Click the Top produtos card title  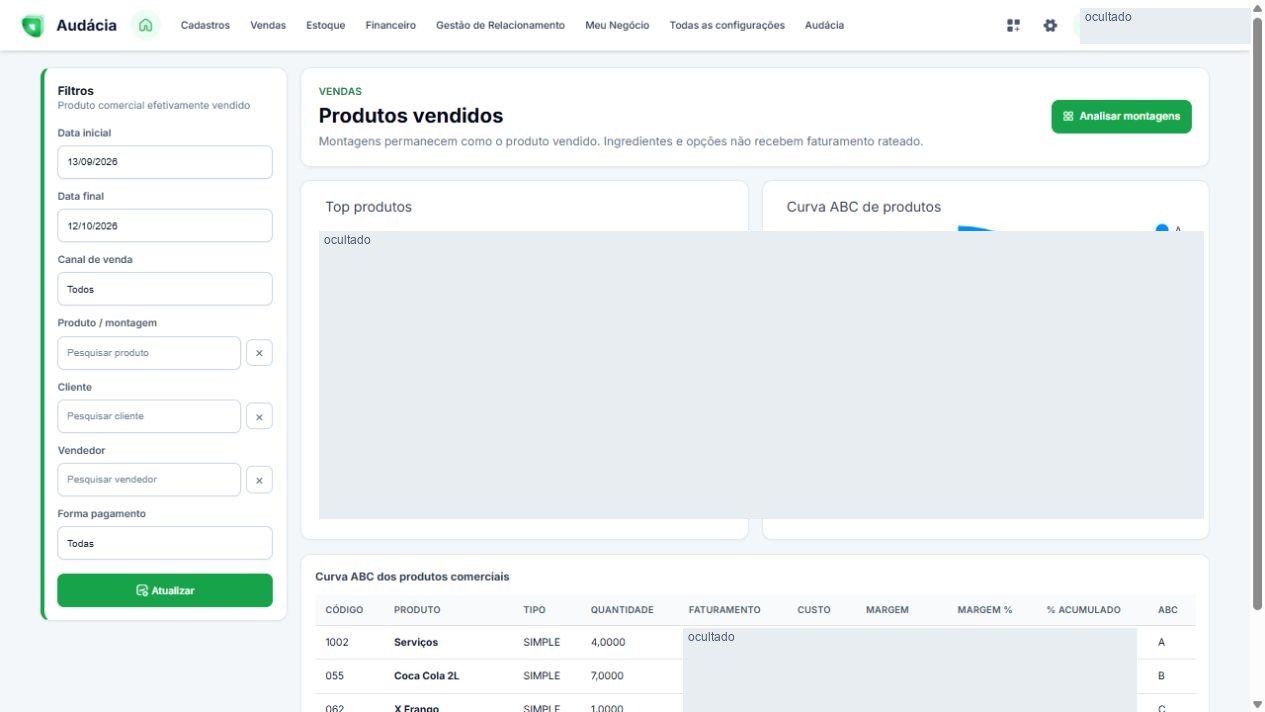coord(368,207)
